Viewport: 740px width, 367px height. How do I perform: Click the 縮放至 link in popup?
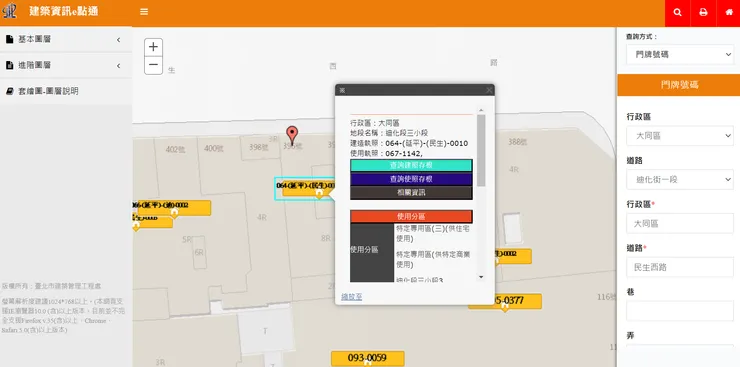[352, 297]
